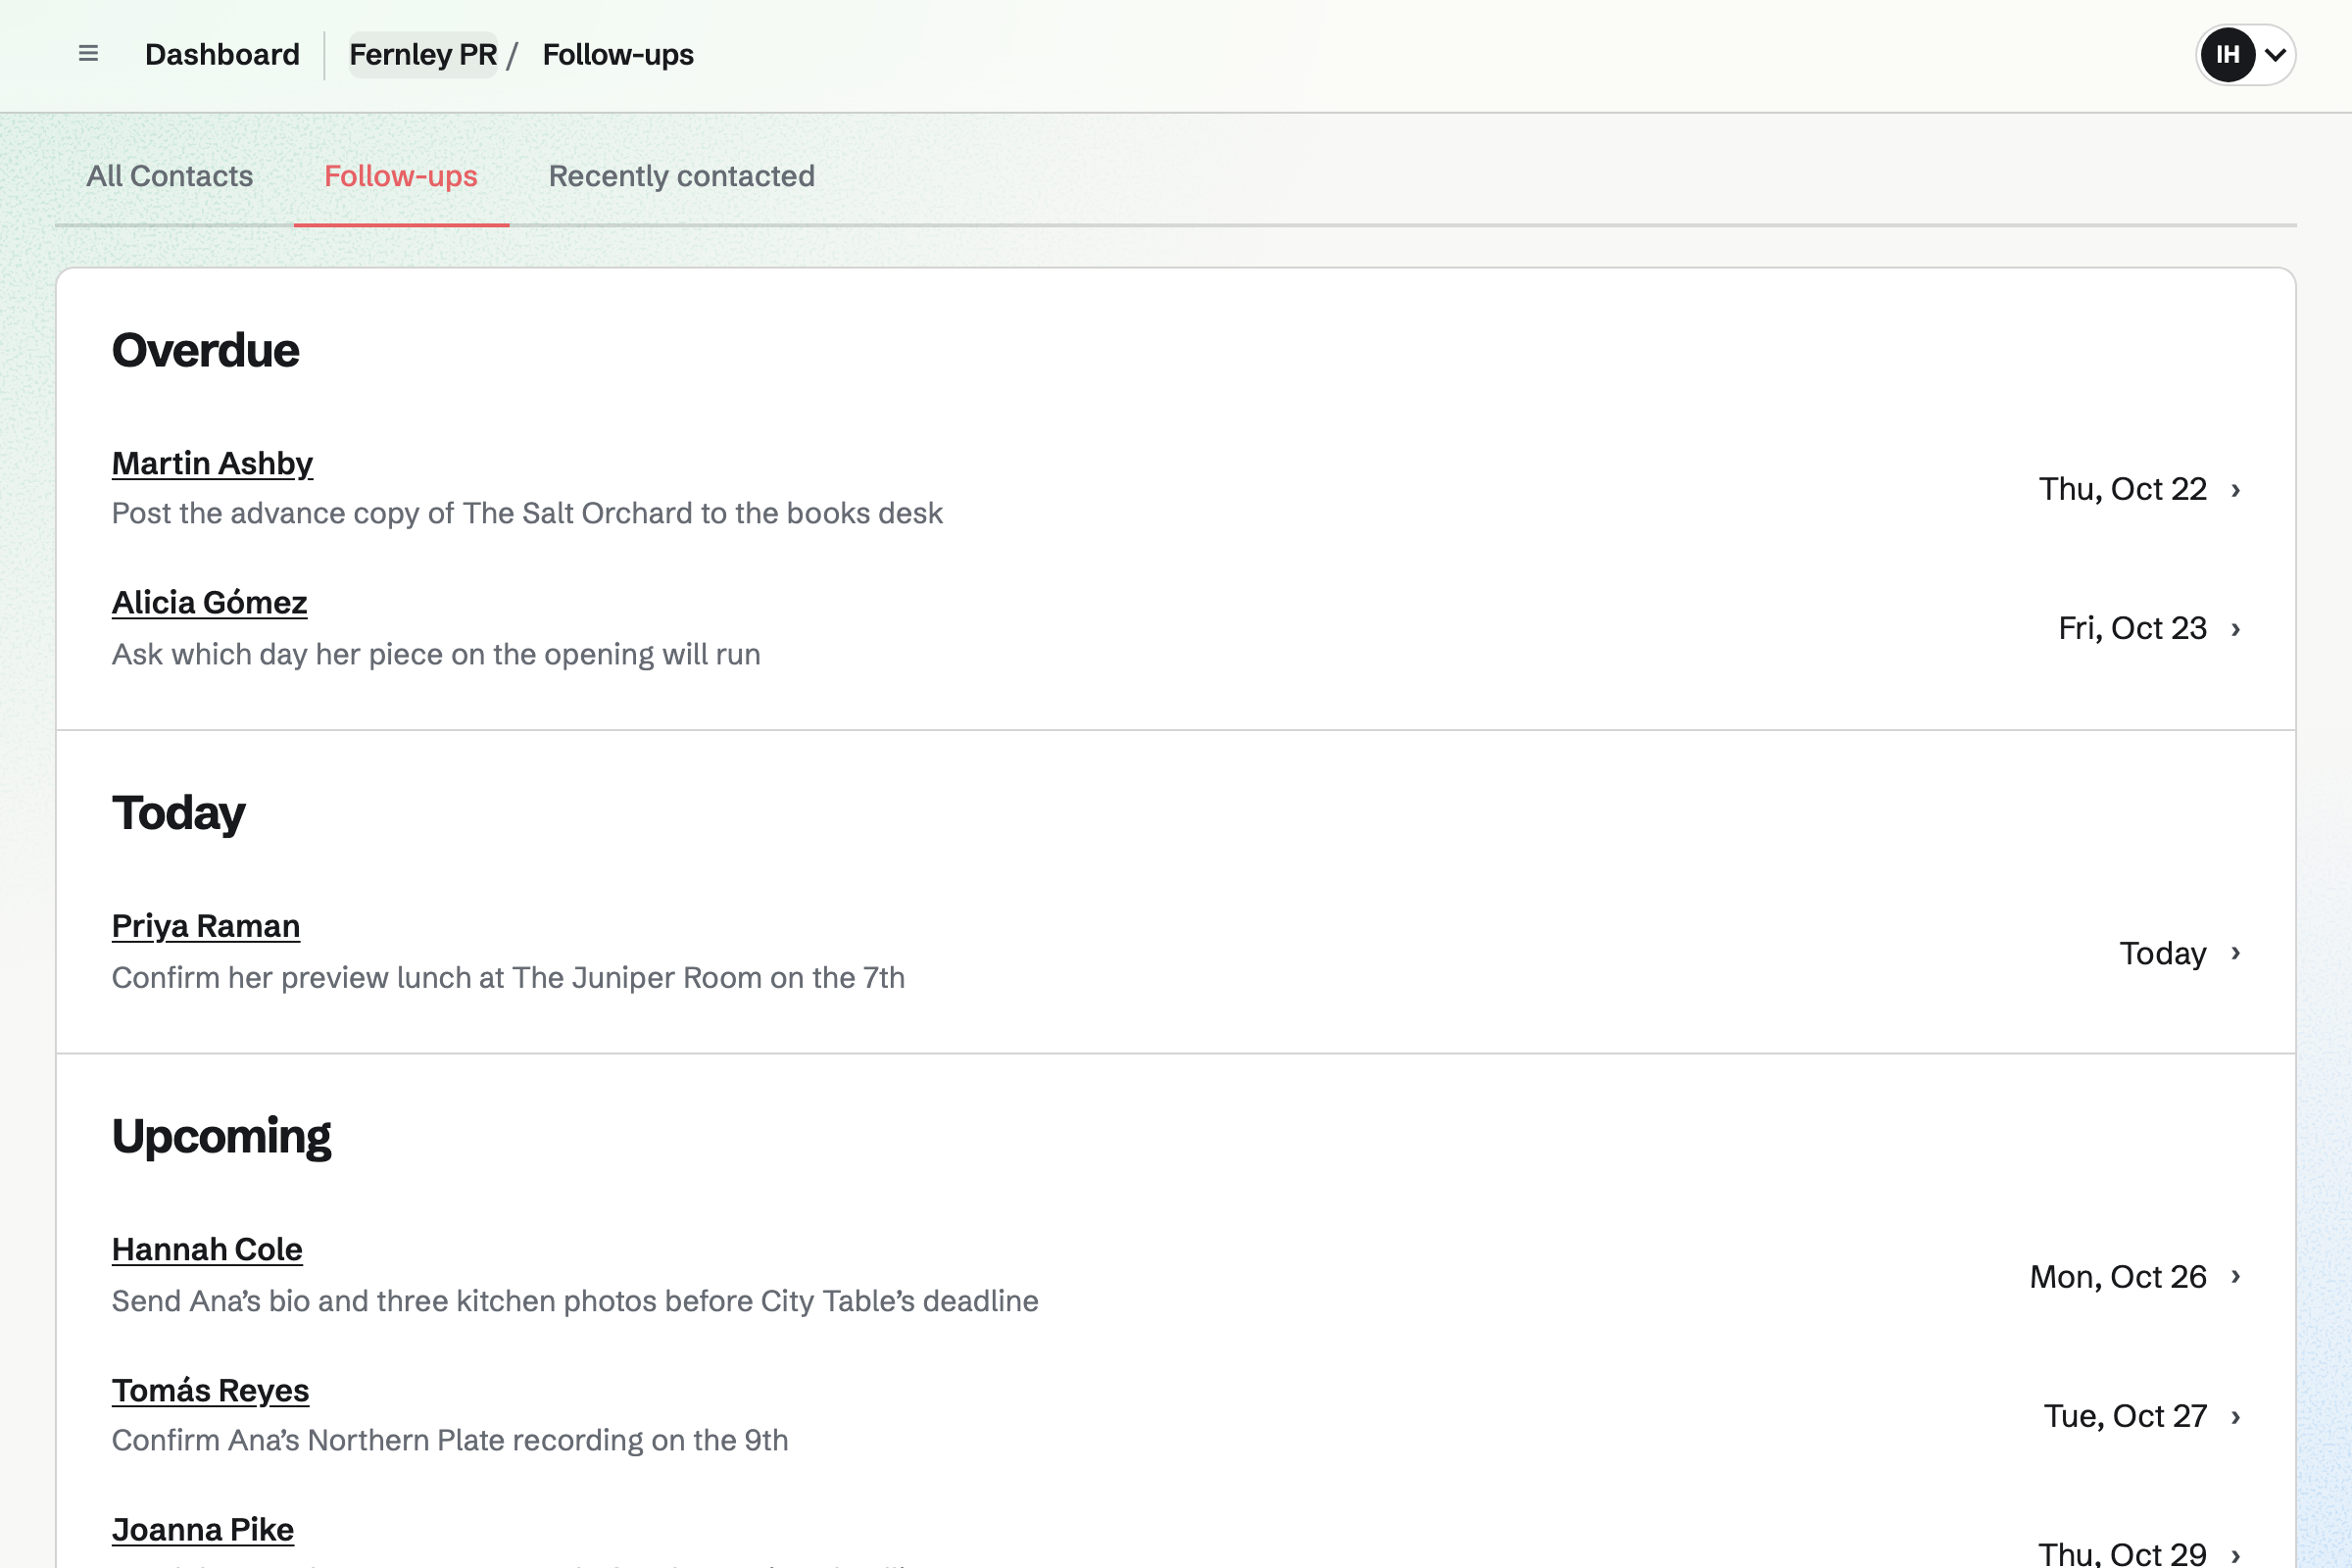The height and width of the screenshot is (1568, 2352).
Task: Click the Upcoming section heading
Action: pos(221,1137)
